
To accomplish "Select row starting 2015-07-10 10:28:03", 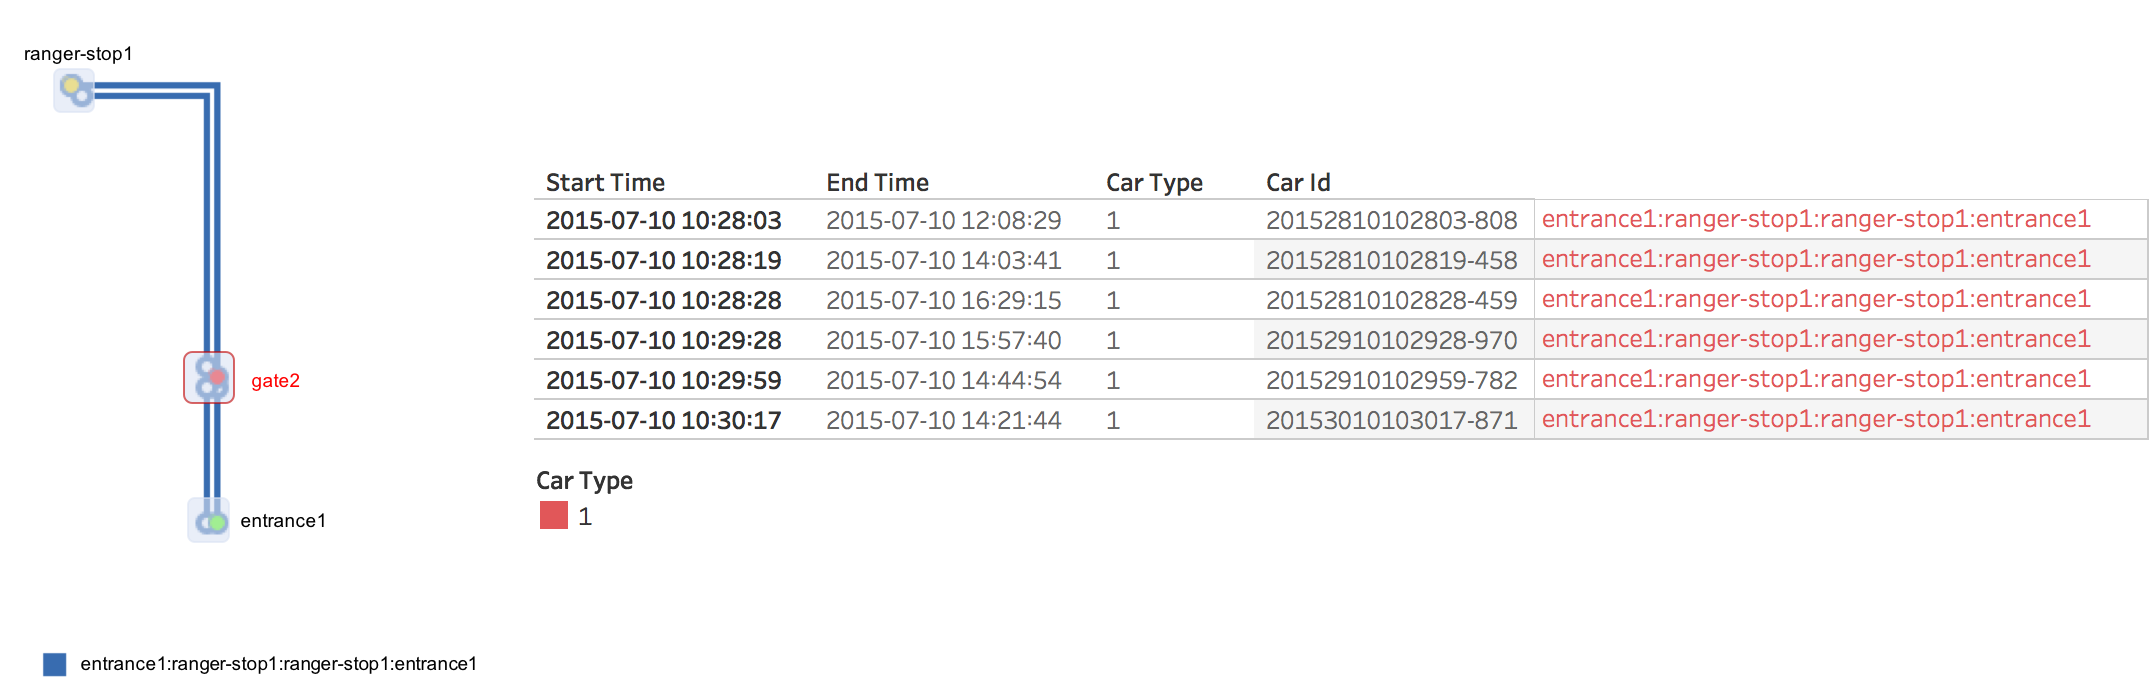I will pyautogui.click(x=1340, y=220).
